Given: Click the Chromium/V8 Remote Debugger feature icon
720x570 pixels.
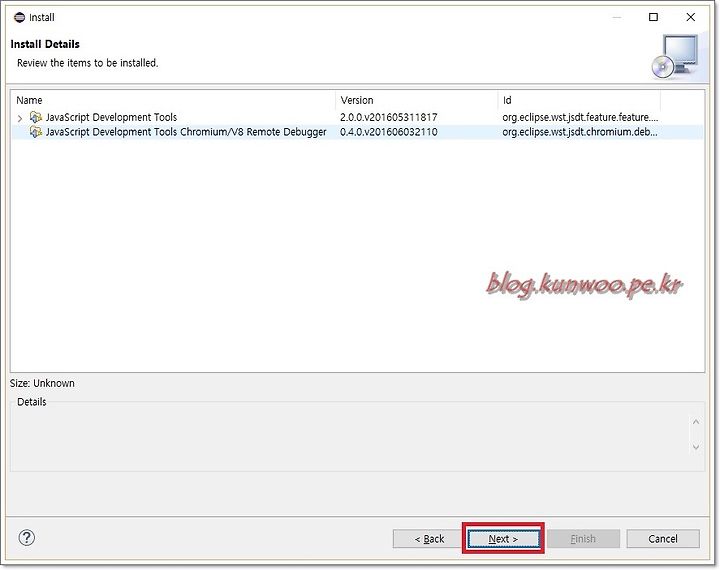Looking at the screenshot, I should coord(36,132).
